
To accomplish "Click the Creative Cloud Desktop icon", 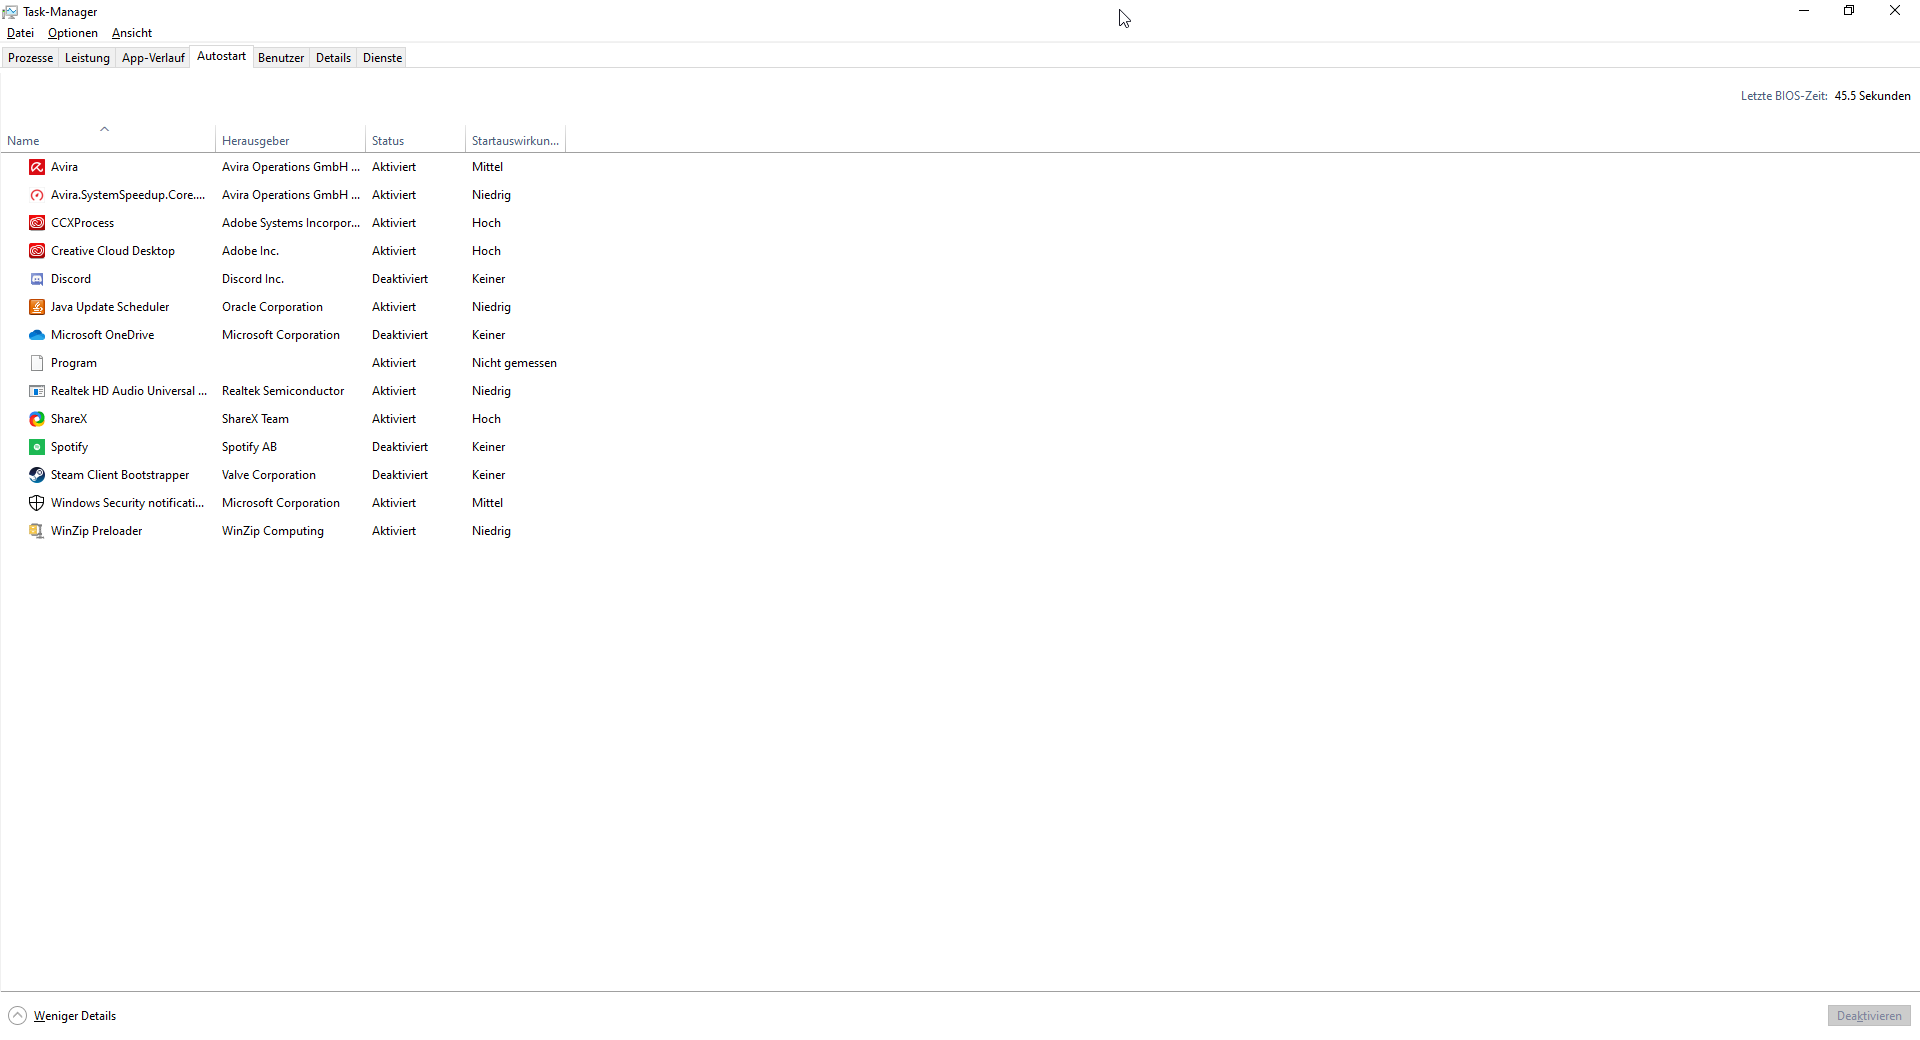I will click(37, 251).
